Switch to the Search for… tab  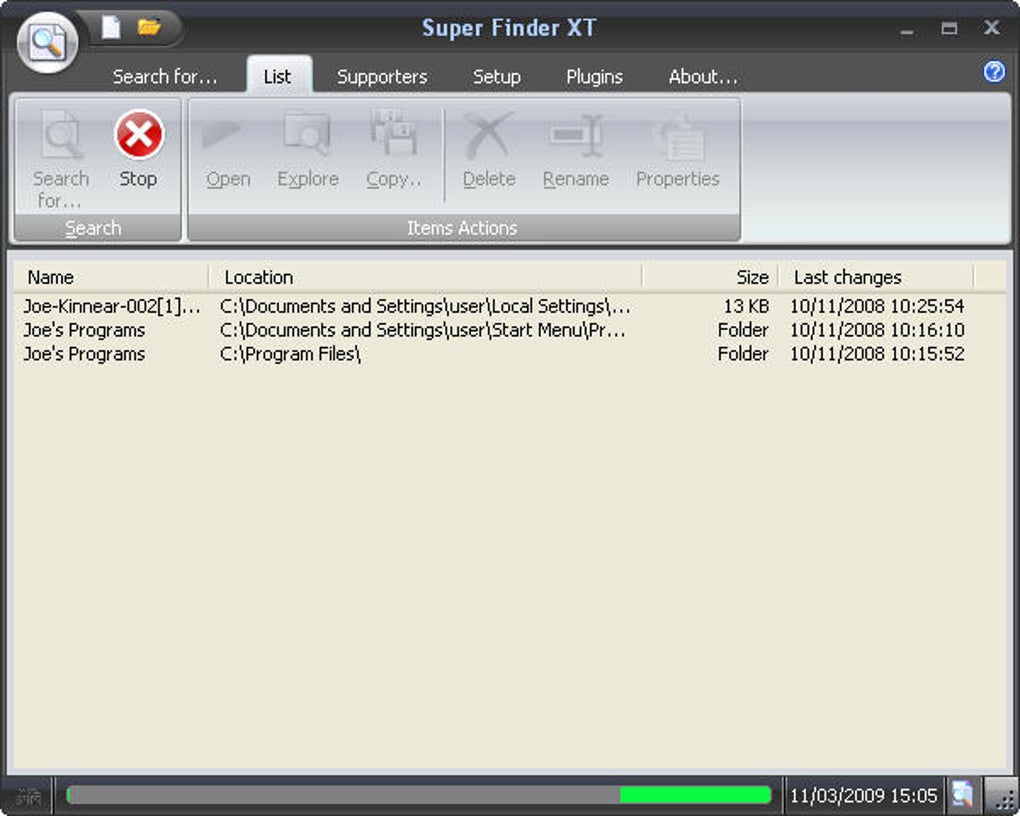point(165,77)
